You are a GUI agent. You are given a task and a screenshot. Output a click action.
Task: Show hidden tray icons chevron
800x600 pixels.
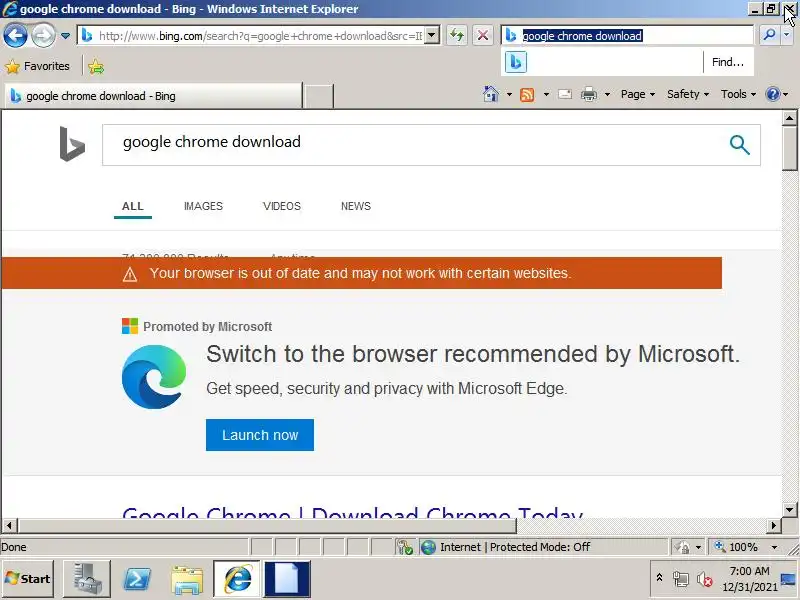[x=659, y=578]
